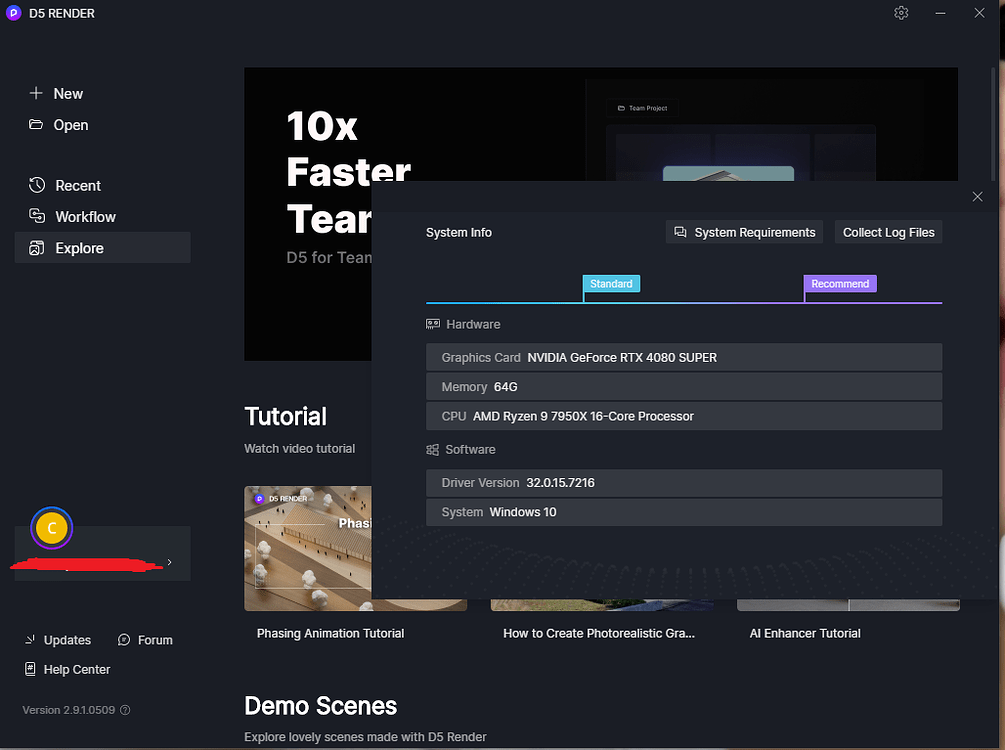Viewport: 1005px width, 750px height.
Task: Expand the user profile chevron
Action: 171,564
